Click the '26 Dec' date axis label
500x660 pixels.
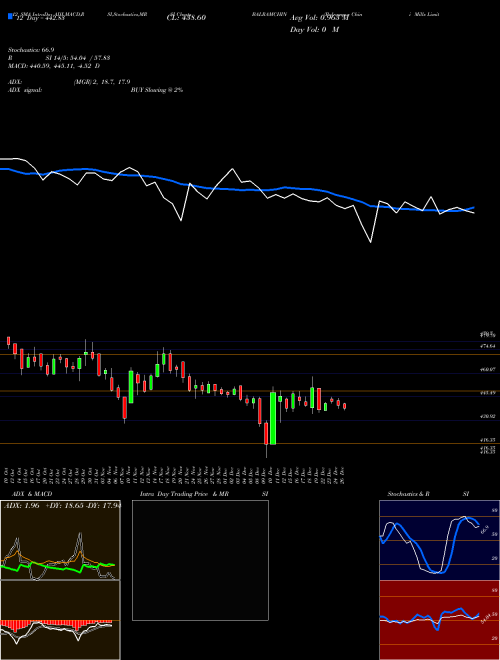(x=345, y=476)
